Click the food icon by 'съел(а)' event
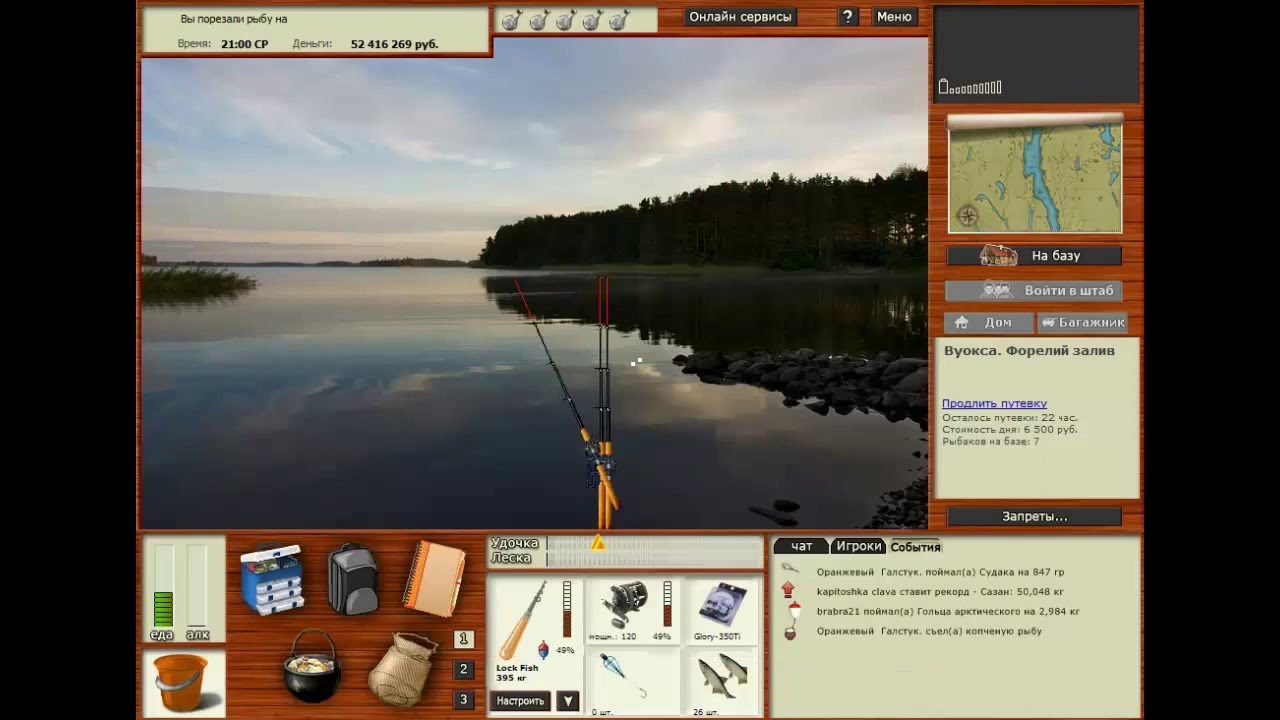This screenshot has height=720, width=1280. point(790,631)
